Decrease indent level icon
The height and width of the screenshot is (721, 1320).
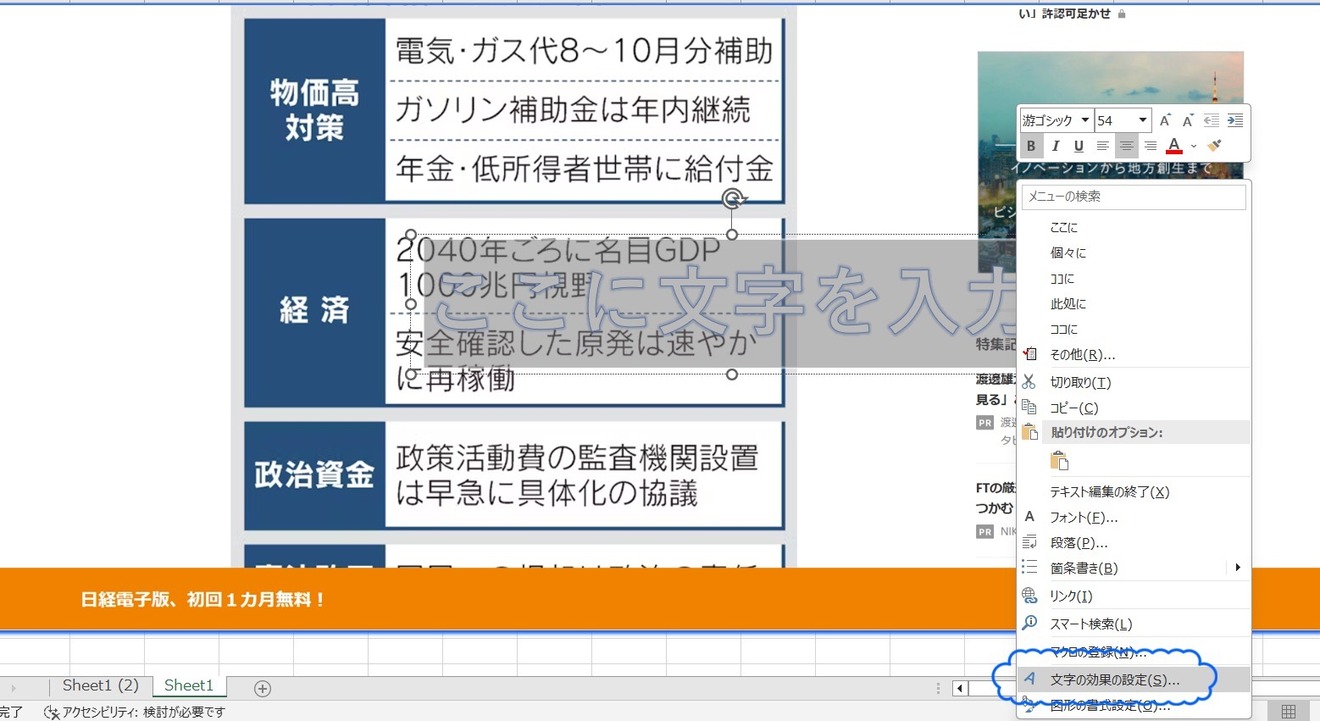1211,120
